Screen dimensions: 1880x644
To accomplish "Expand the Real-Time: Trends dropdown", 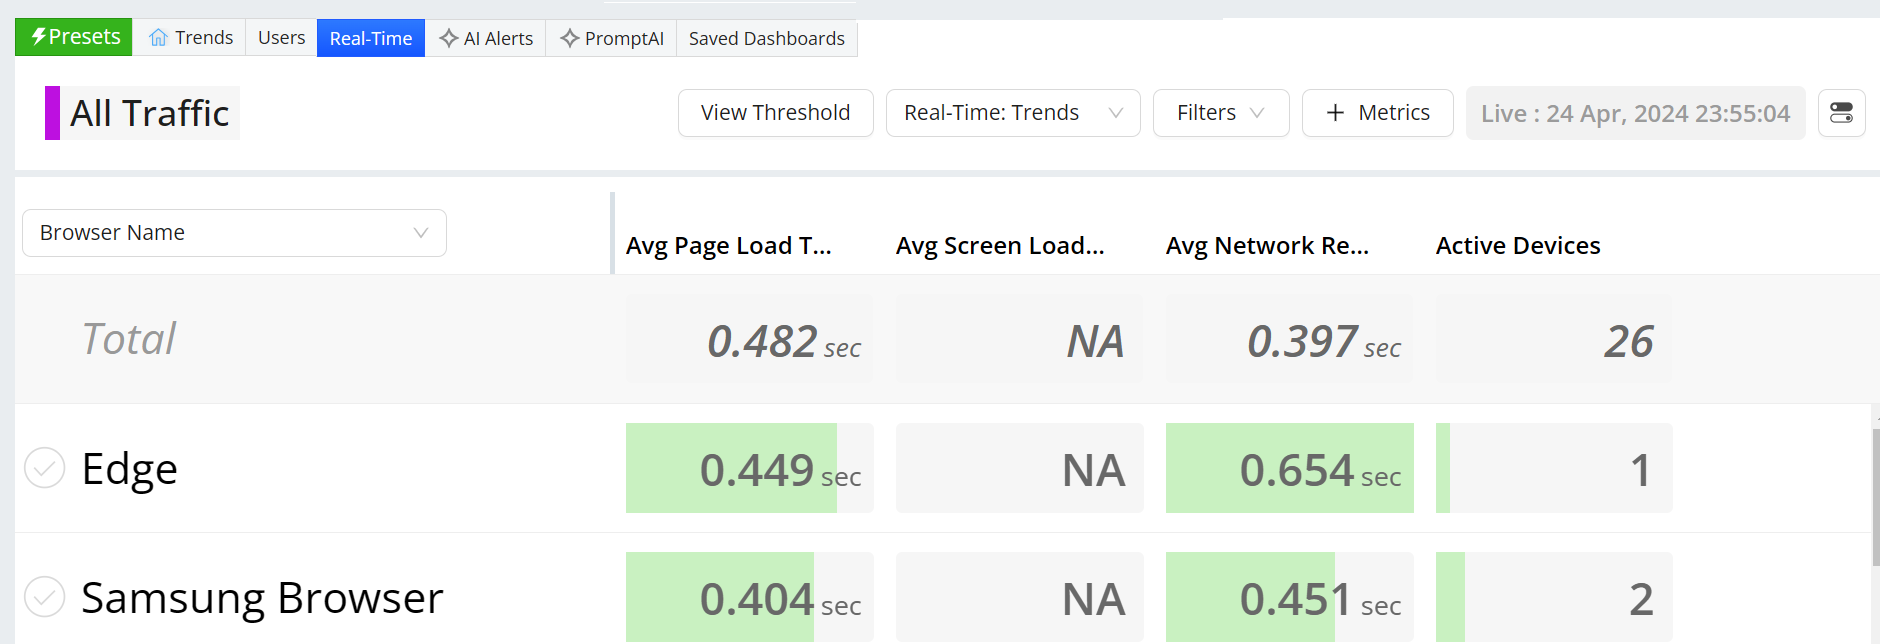I will point(1012,113).
